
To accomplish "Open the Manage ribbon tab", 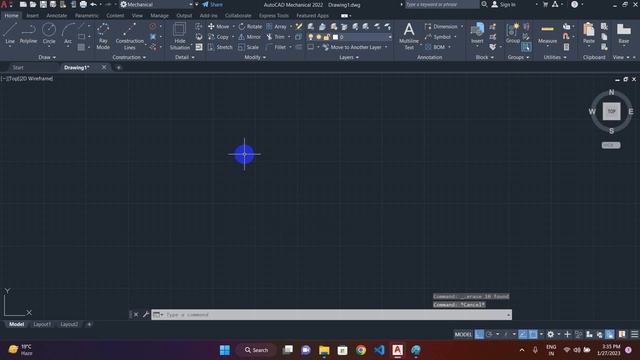I will pos(159,16).
